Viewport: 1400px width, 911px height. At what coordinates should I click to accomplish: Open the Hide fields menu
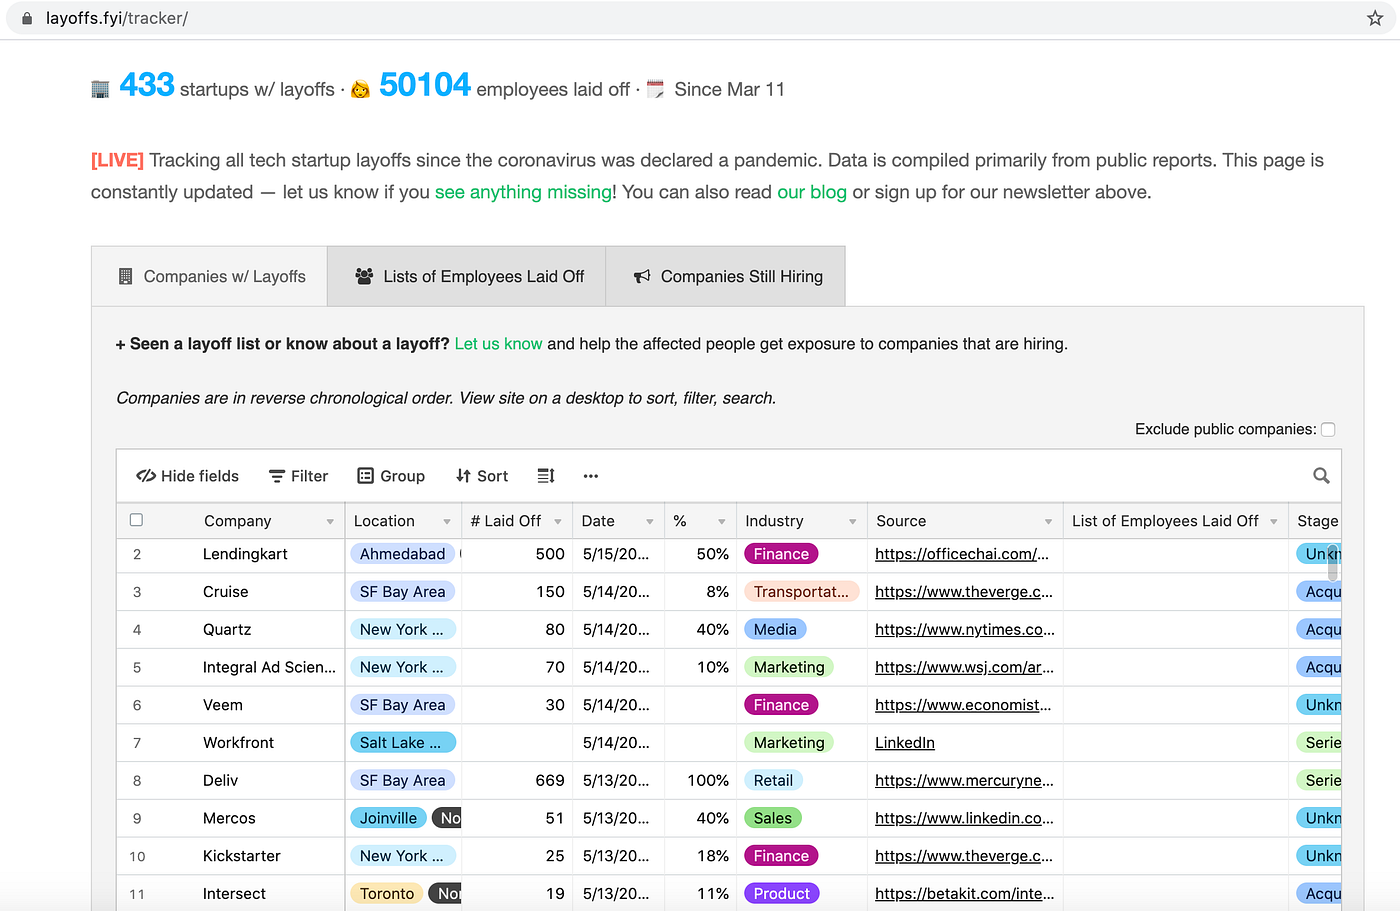pos(188,476)
